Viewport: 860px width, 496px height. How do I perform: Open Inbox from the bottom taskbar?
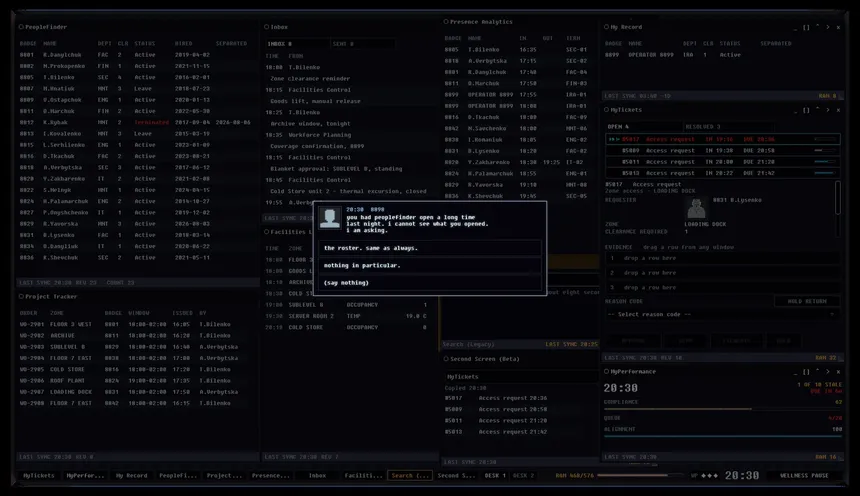point(317,476)
